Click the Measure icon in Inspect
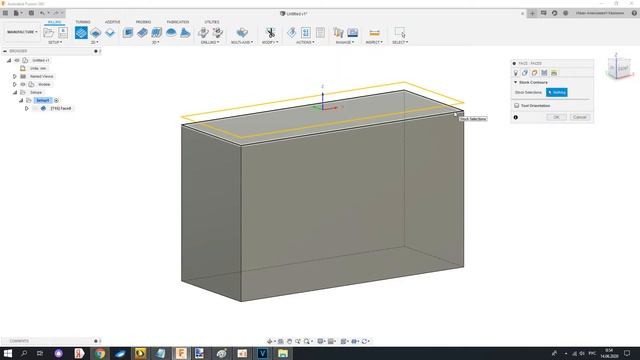 [374, 33]
